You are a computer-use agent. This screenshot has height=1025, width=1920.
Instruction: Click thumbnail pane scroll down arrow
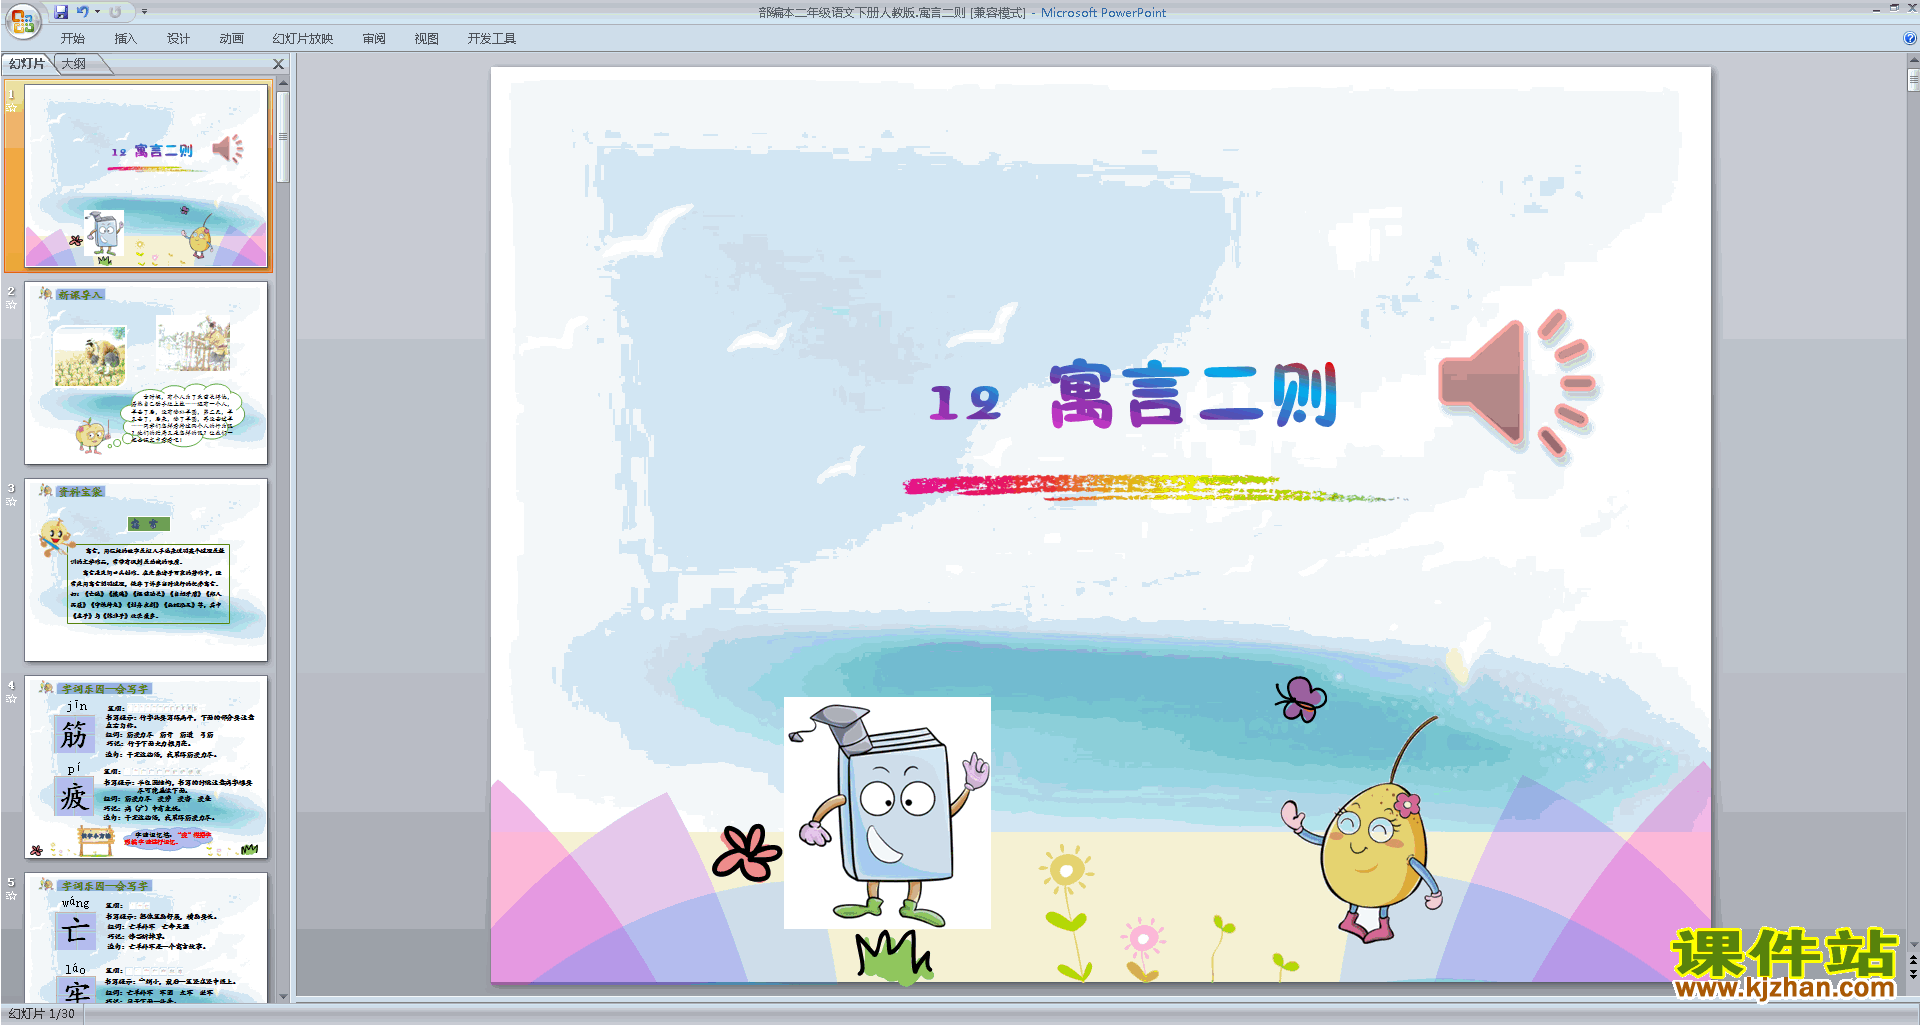[x=283, y=996]
